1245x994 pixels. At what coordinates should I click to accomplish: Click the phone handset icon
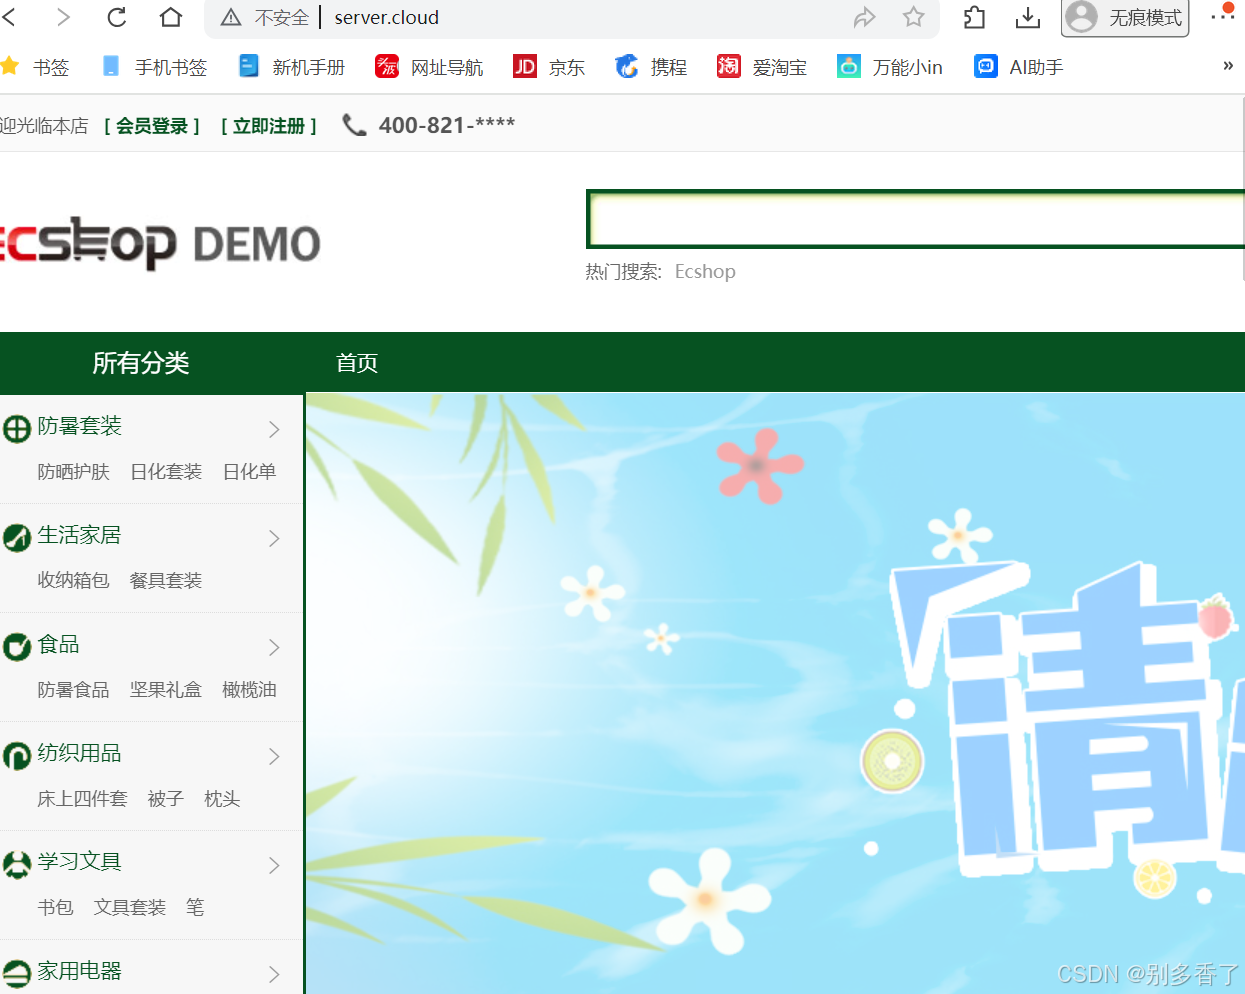tap(354, 125)
